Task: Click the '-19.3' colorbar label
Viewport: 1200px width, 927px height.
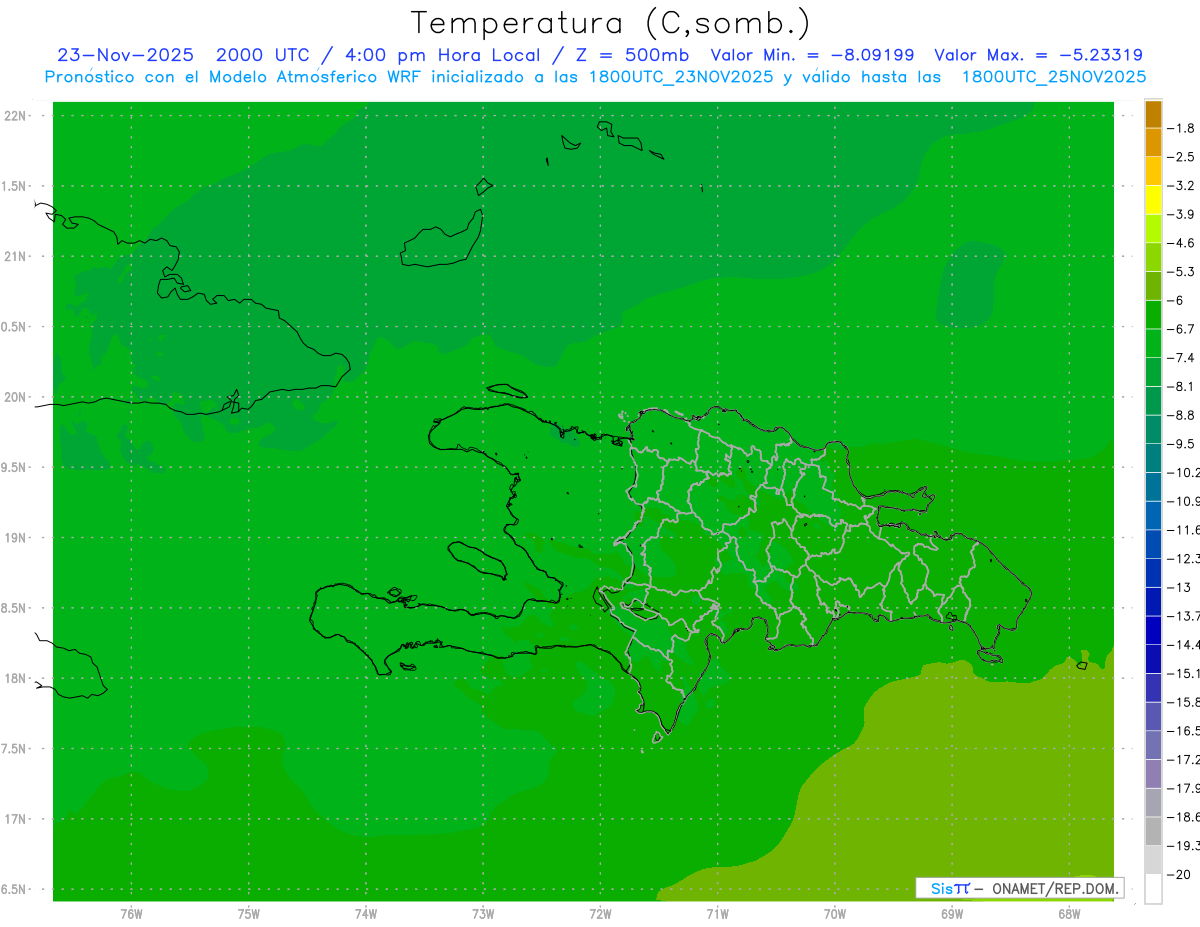Action: 1184,845
